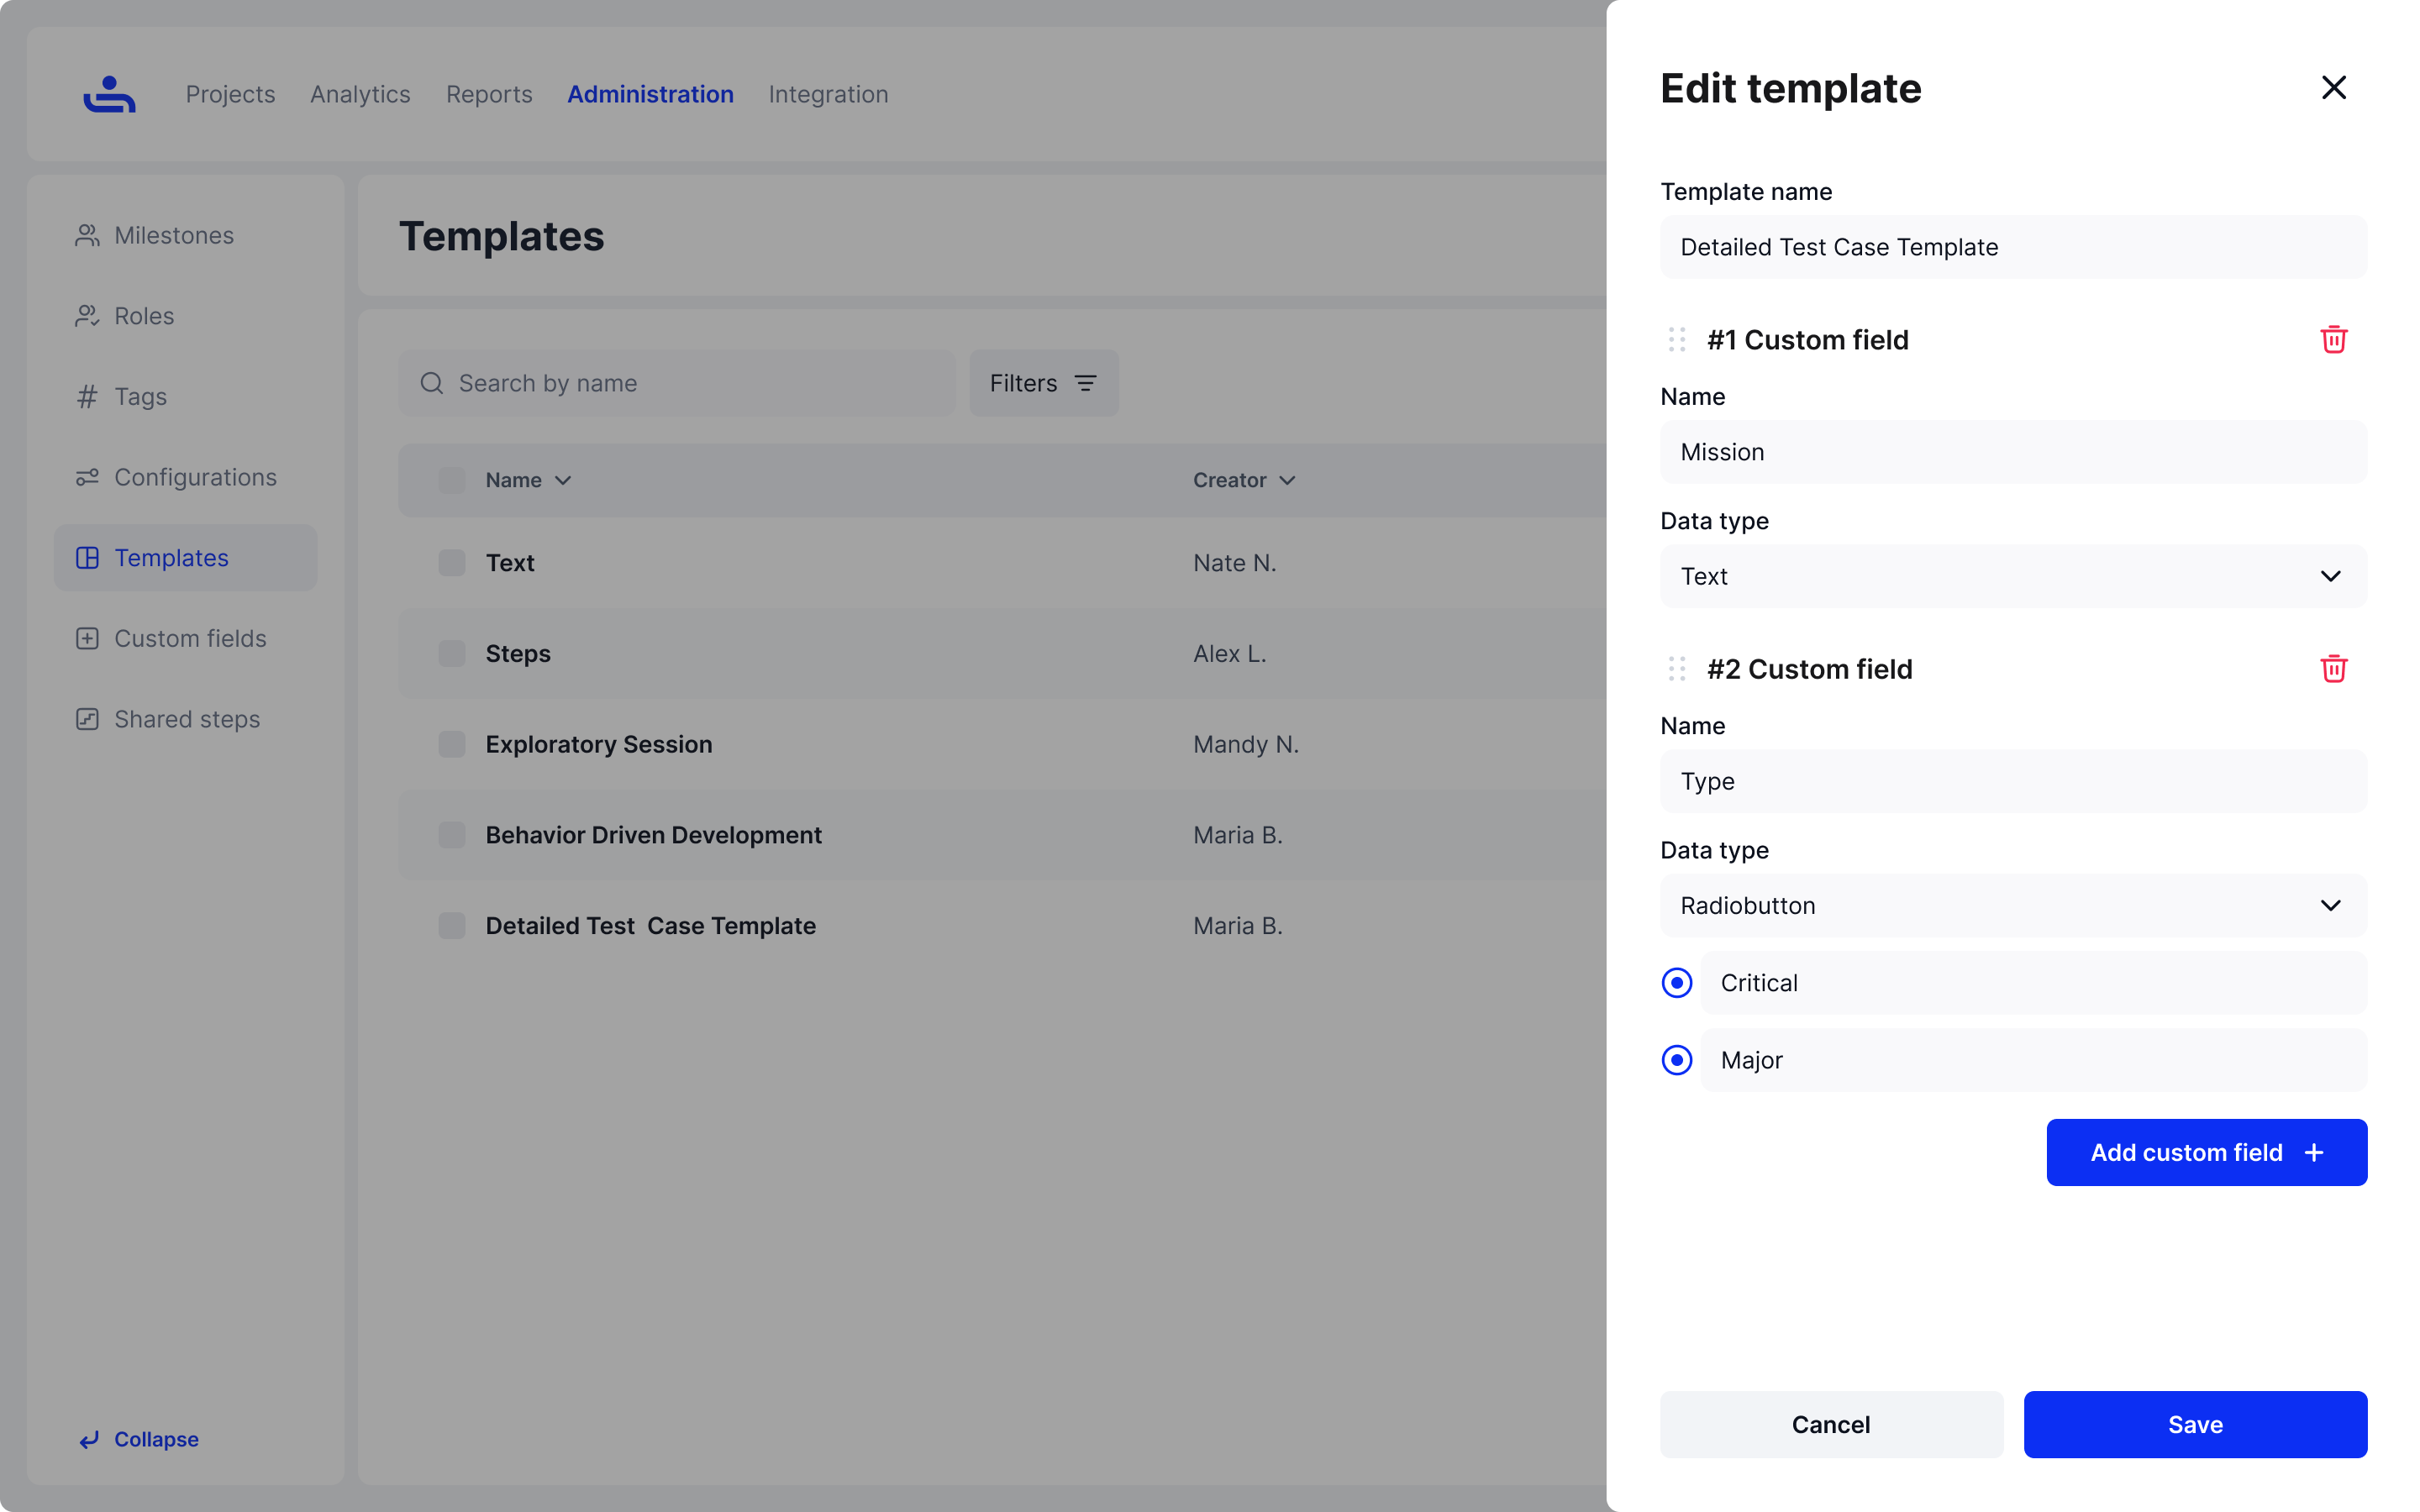Delete the #2 Custom field with trash icon
This screenshot has width=2420, height=1512.
tap(2333, 669)
